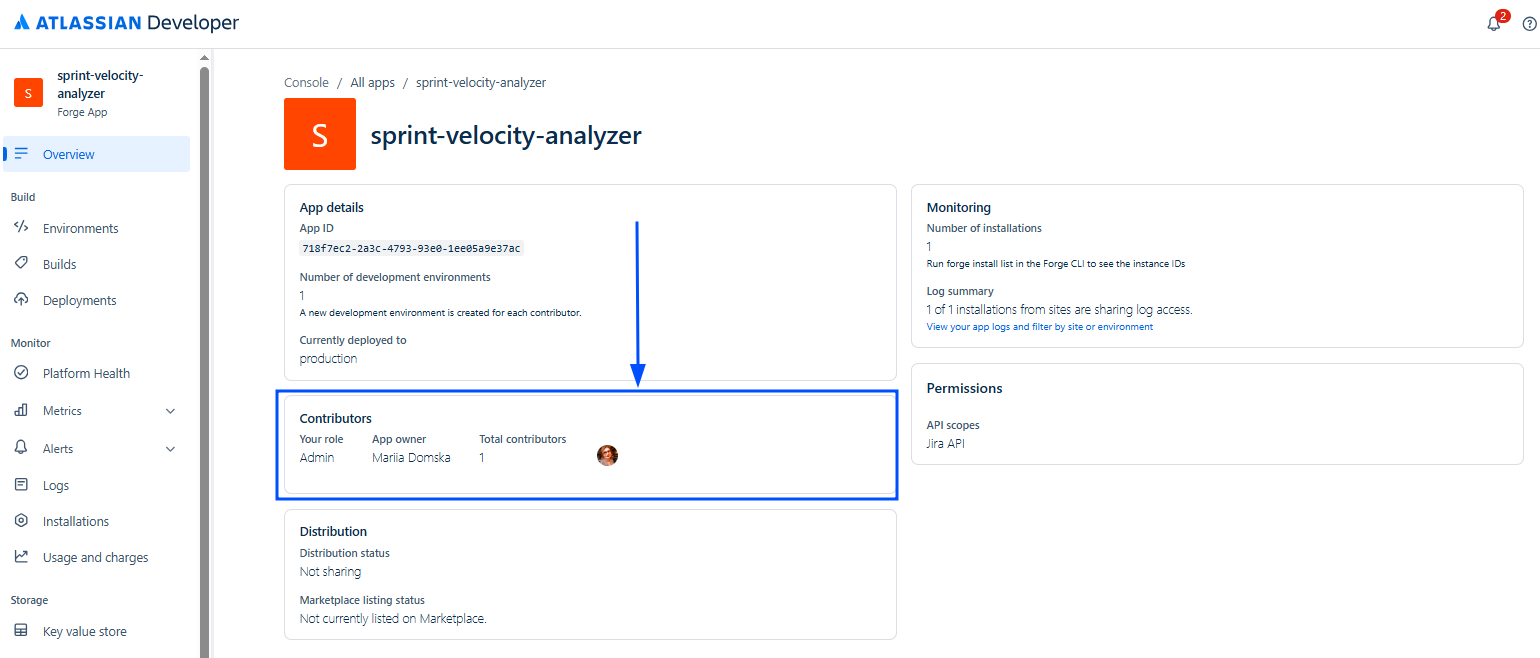
Task: Click the Key value store table icon
Action: [x=21, y=631]
